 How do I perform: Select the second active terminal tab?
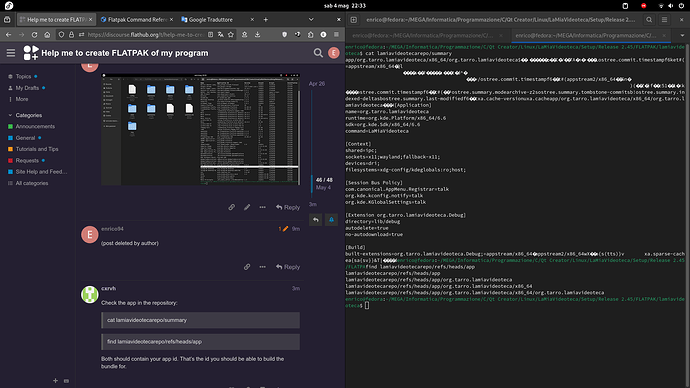(591, 36)
